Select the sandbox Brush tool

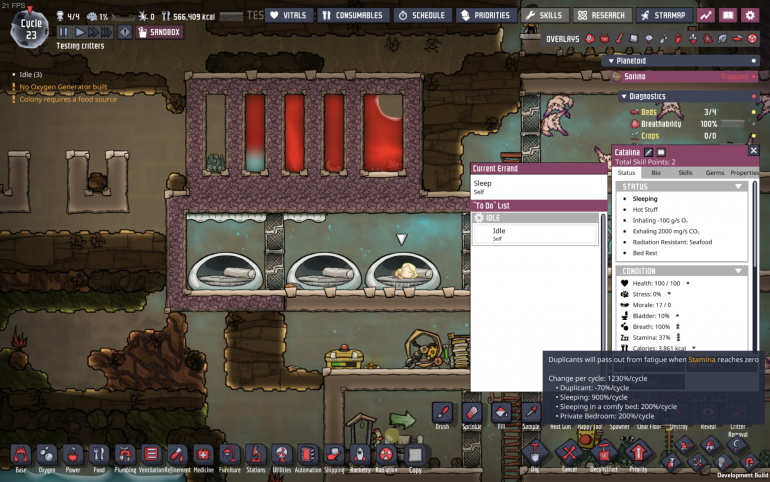(x=442, y=413)
